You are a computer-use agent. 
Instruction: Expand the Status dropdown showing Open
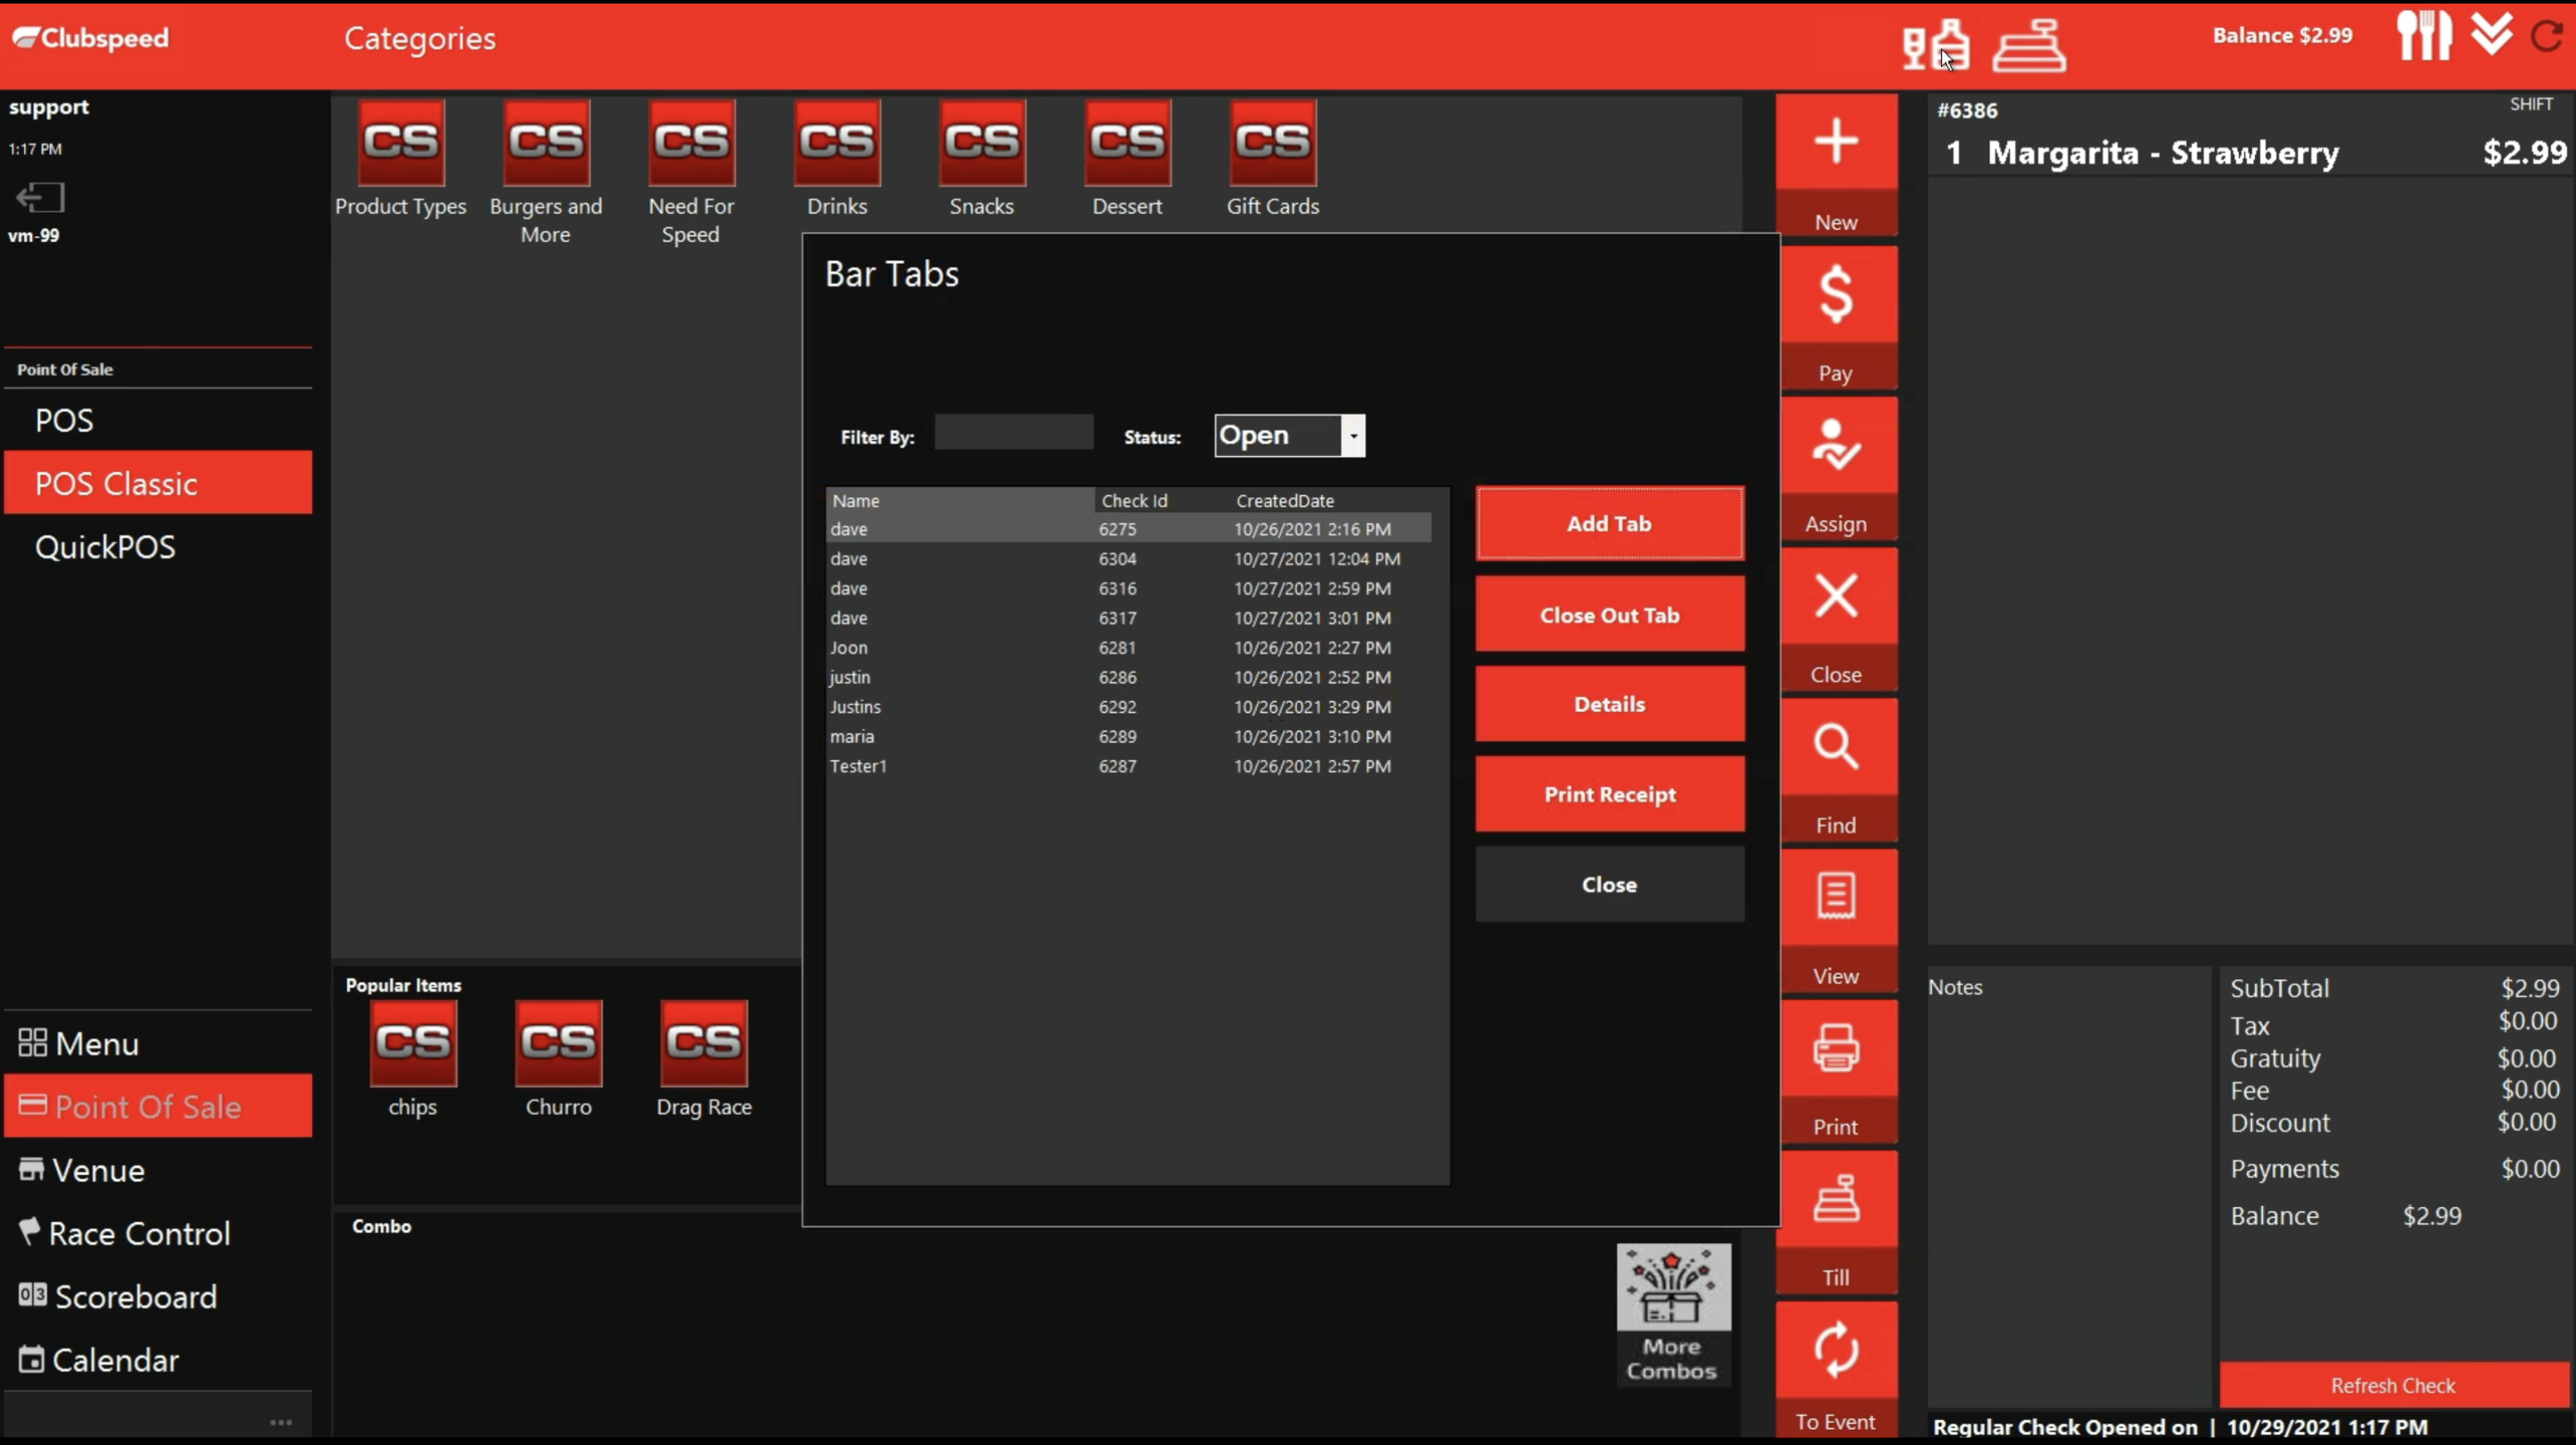pos(1352,436)
